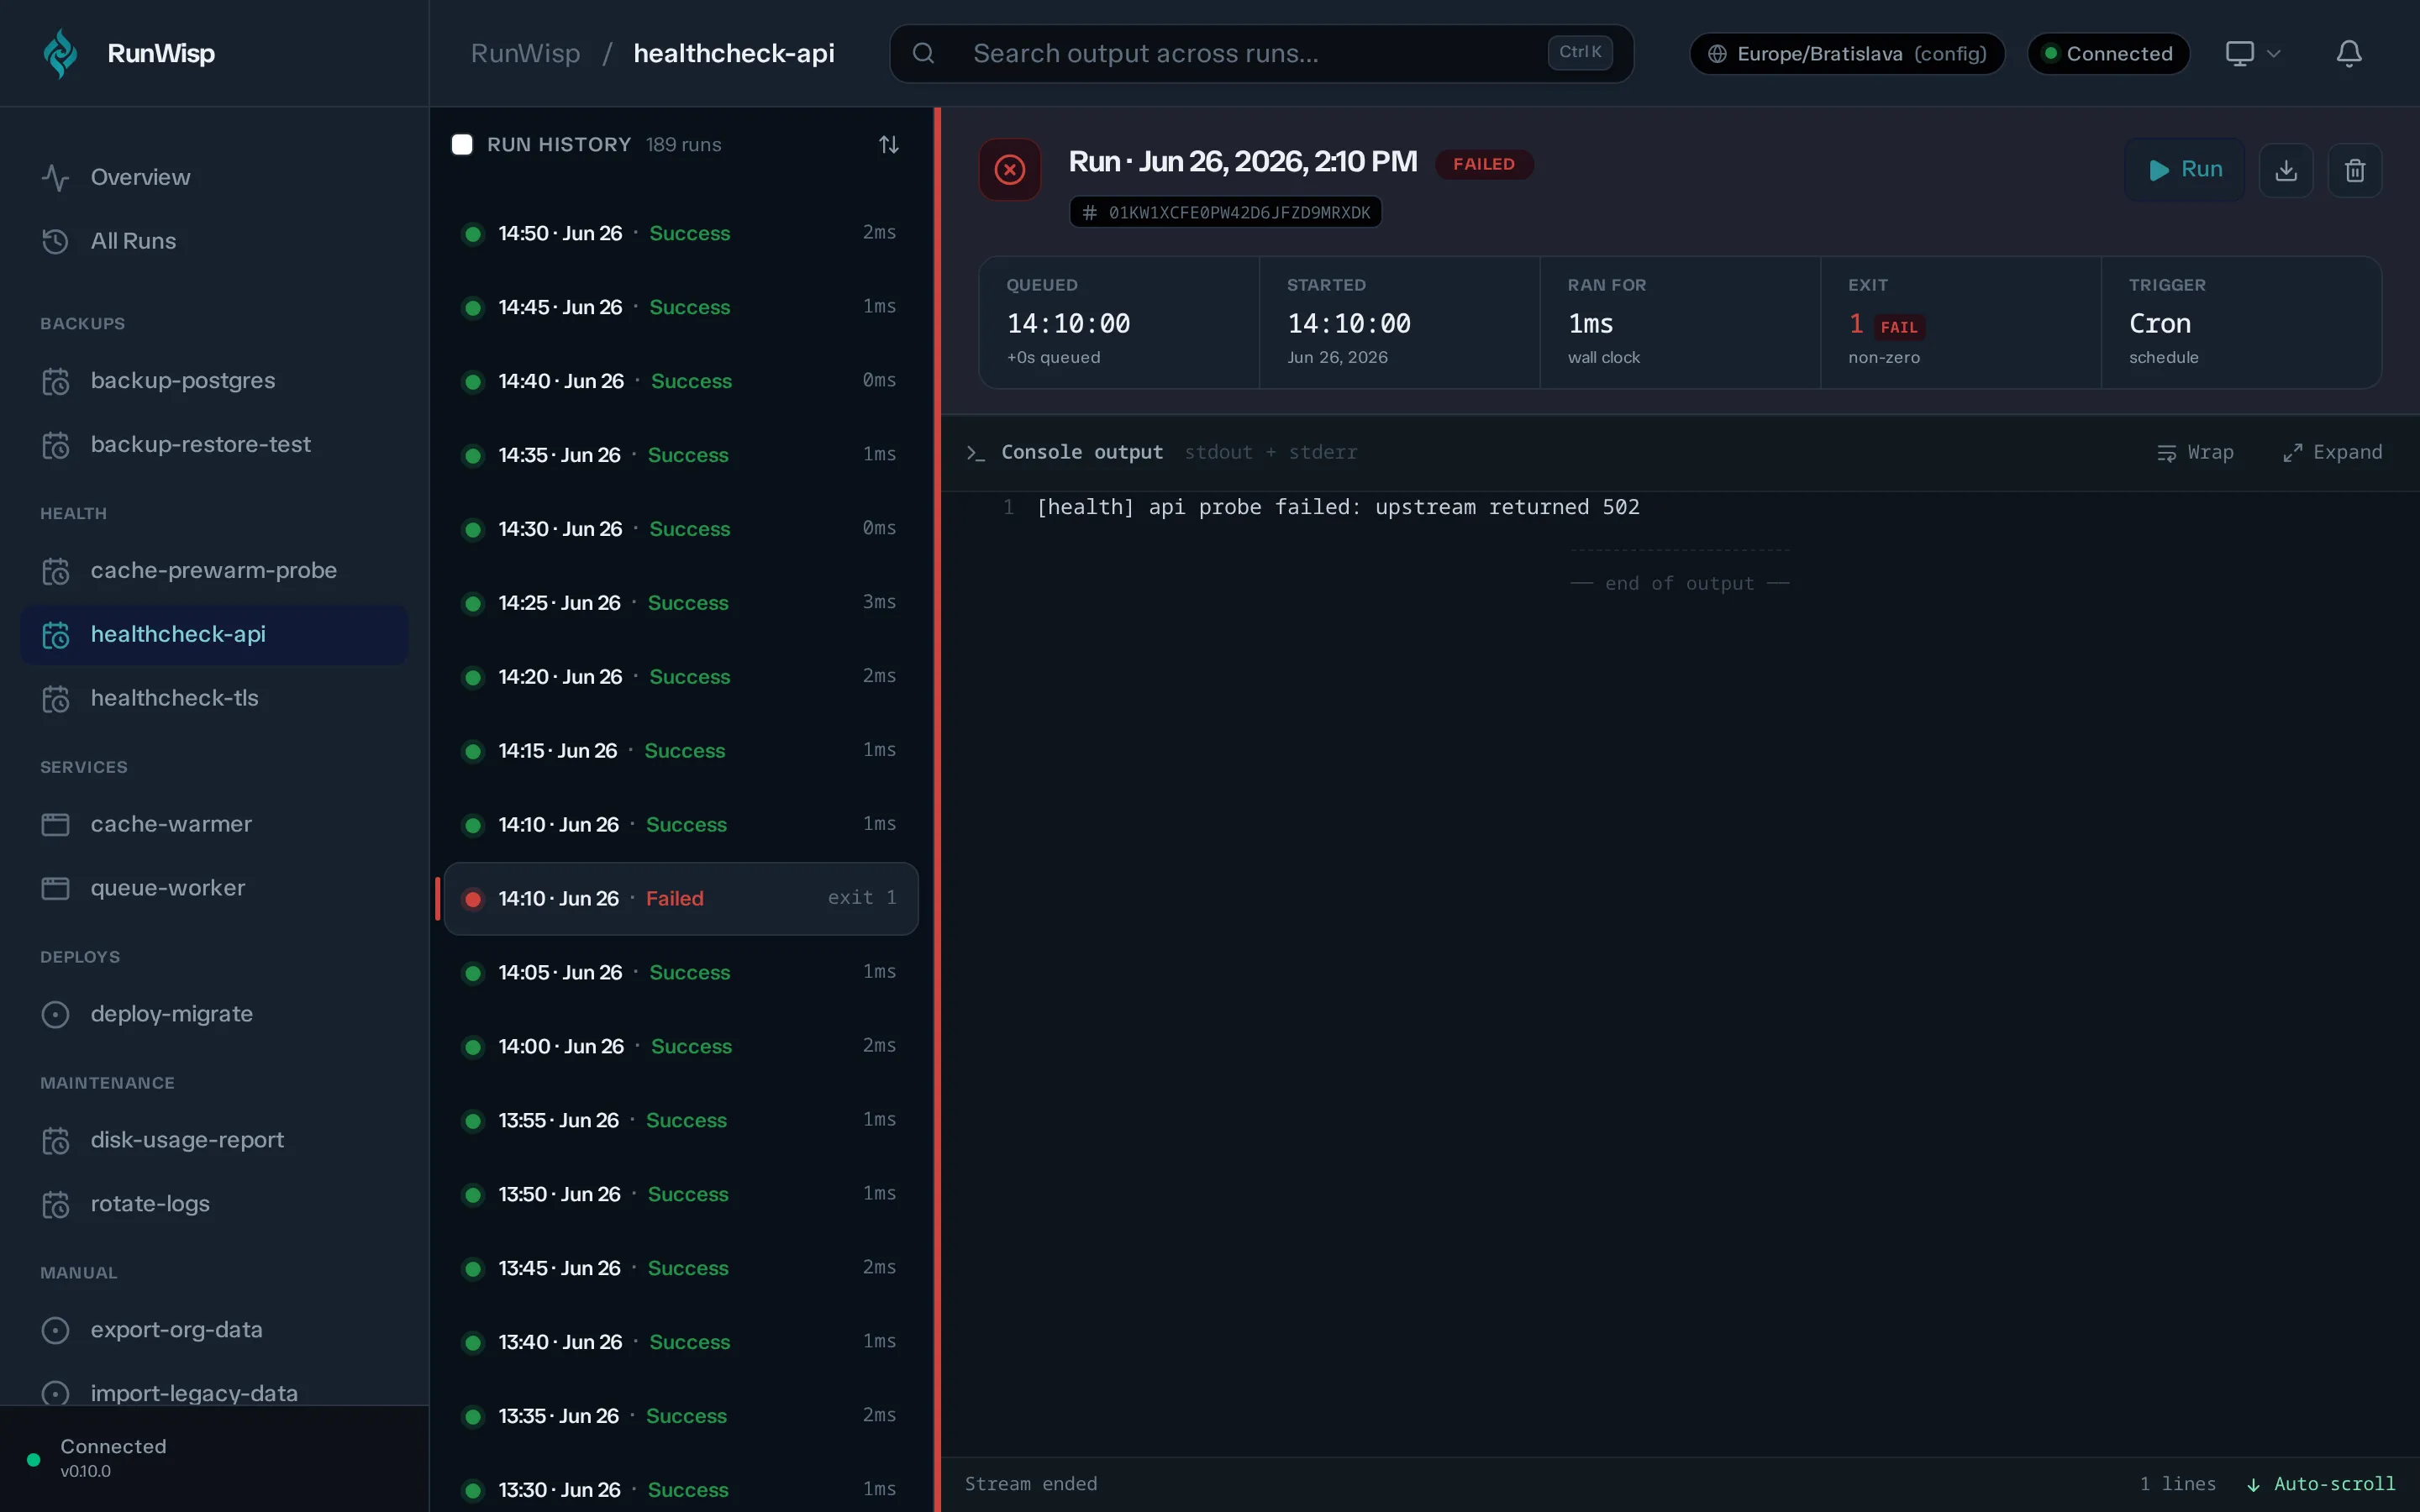Image resolution: width=2420 pixels, height=1512 pixels.
Task: Select the backup-postgres job
Action: (x=214, y=381)
